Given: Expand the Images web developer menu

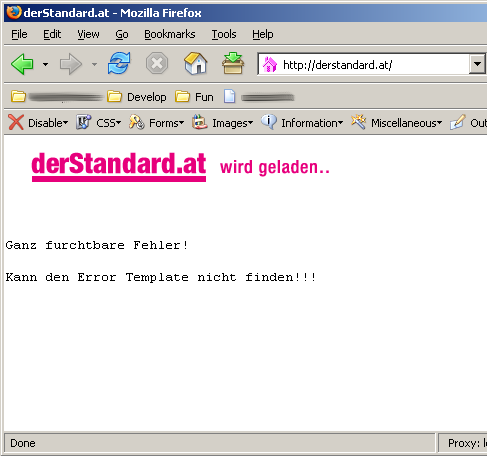Looking at the screenshot, I should [233, 123].
